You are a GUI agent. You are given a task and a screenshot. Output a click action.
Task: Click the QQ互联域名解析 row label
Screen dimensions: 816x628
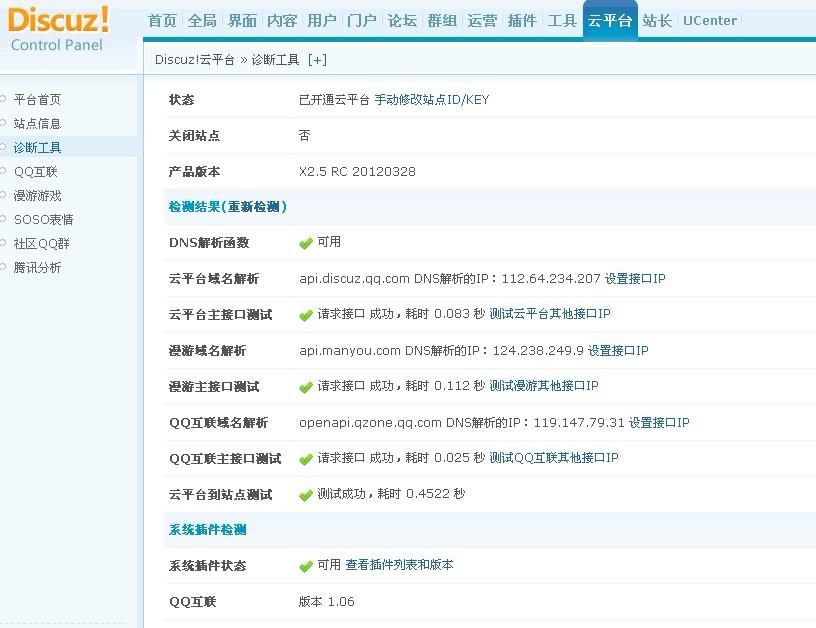[219, 422]
